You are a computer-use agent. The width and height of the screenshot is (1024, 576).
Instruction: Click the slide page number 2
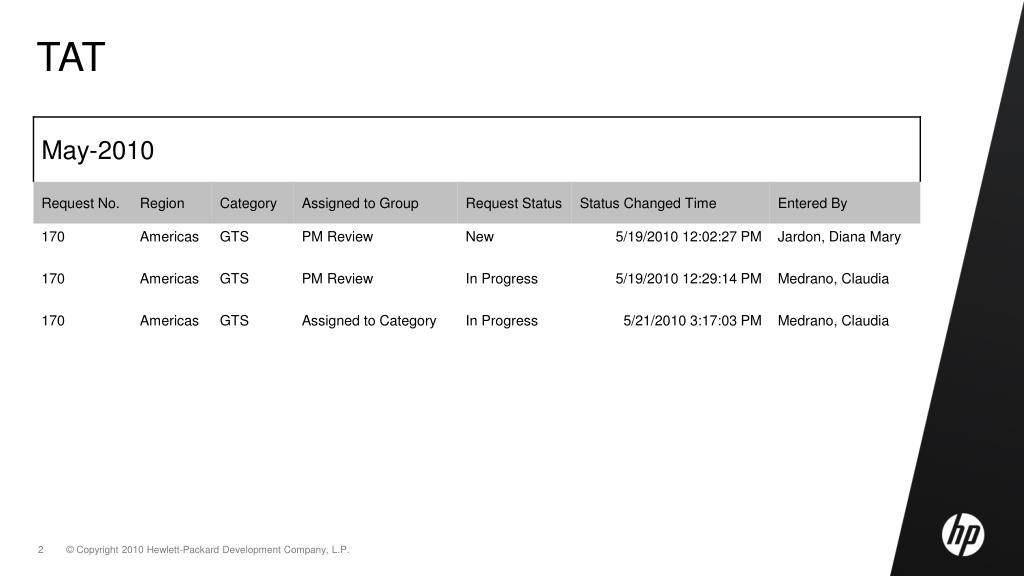point(40,550)
